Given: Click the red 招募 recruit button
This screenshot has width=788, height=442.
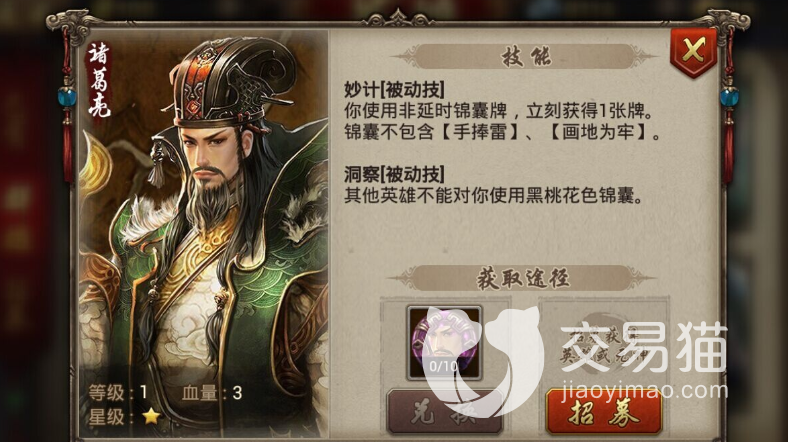Looking at the screenshot, I should pyautogui.click(x=604, y=412).
